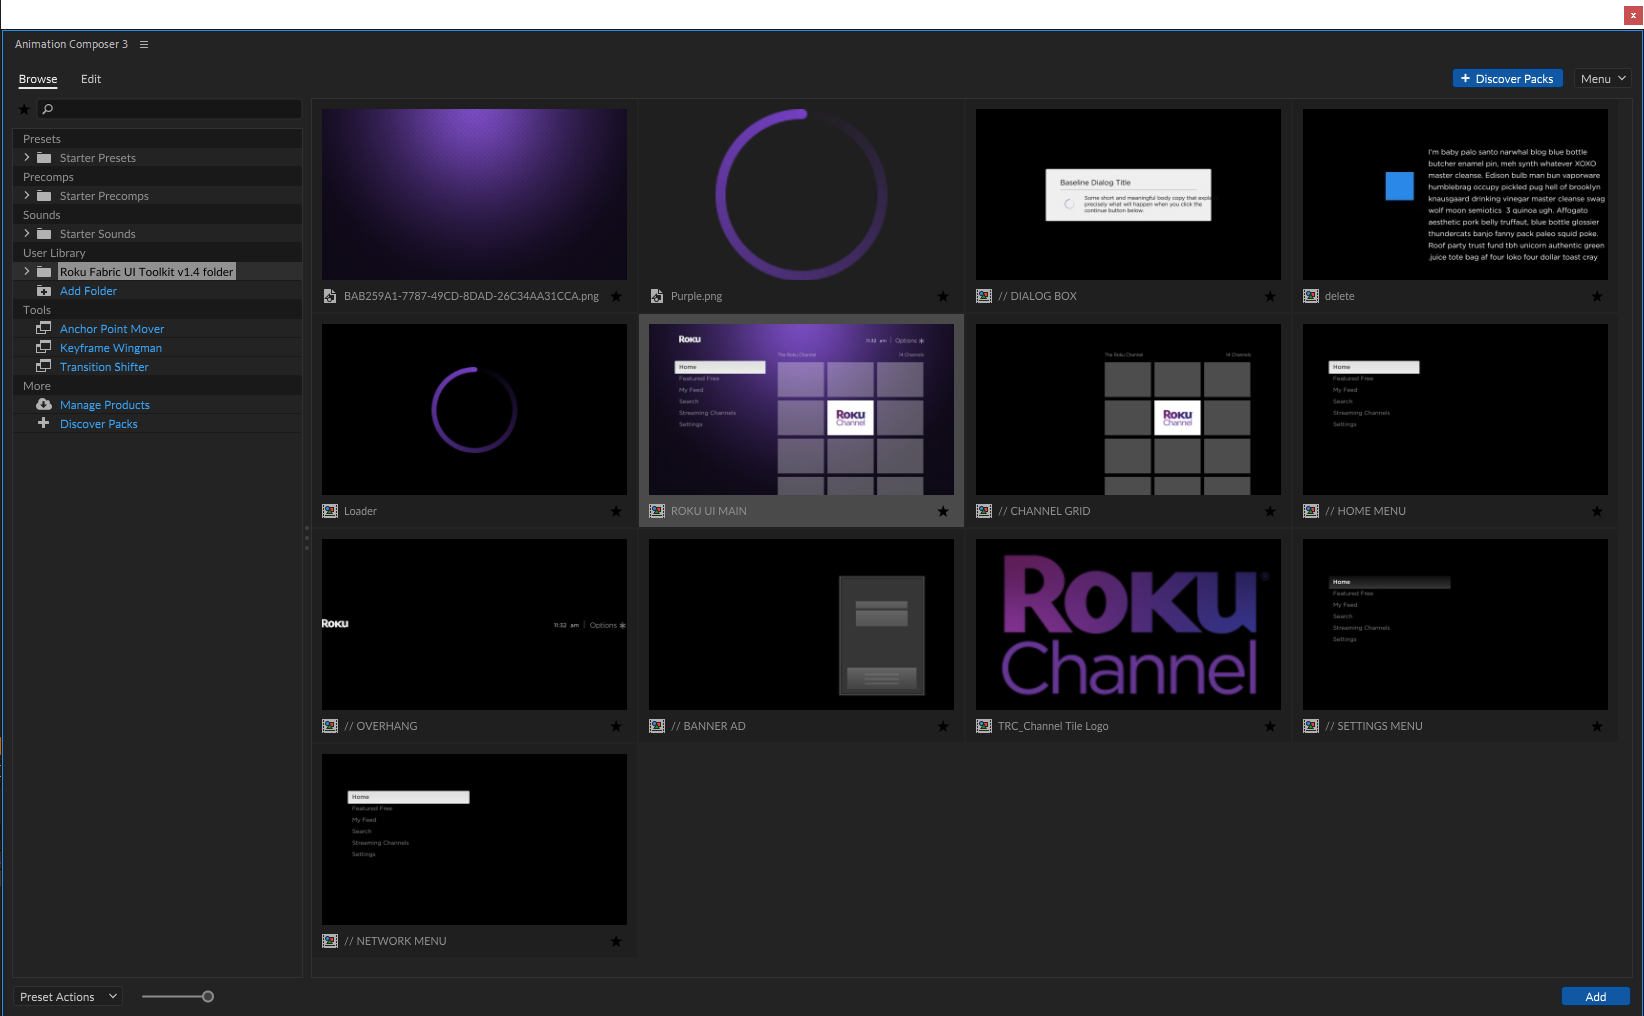Viewport: 1644px width, 1016px height.
Task: Click the composition icon next to TRC_Channel Tile Logo
Action: tap(984, 726)
